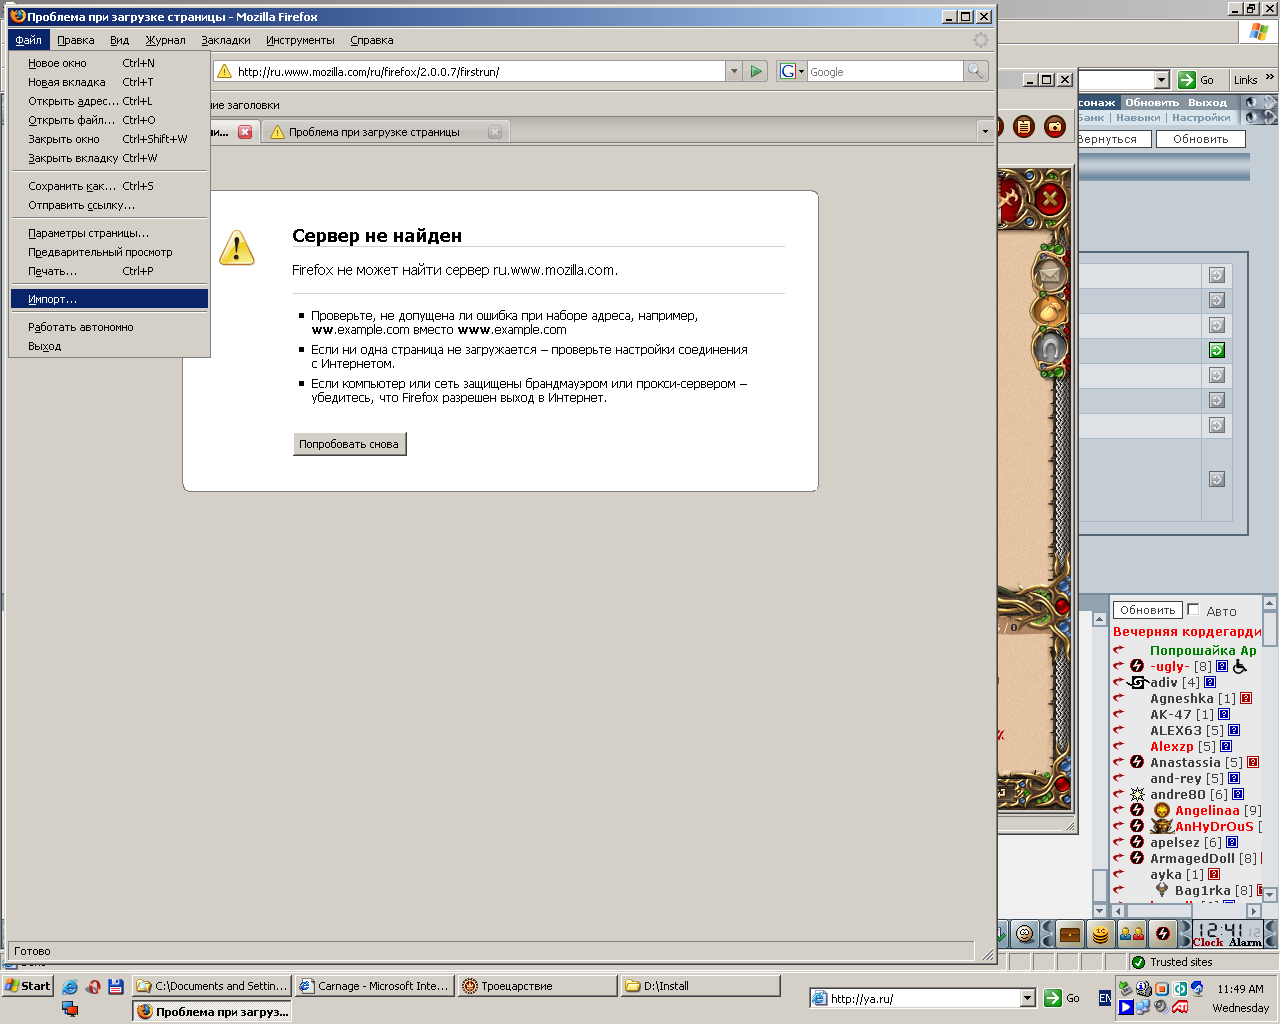Click the orange money bag game icon
This screenshot has height=1024, width=1280.
coord(1049,311)
